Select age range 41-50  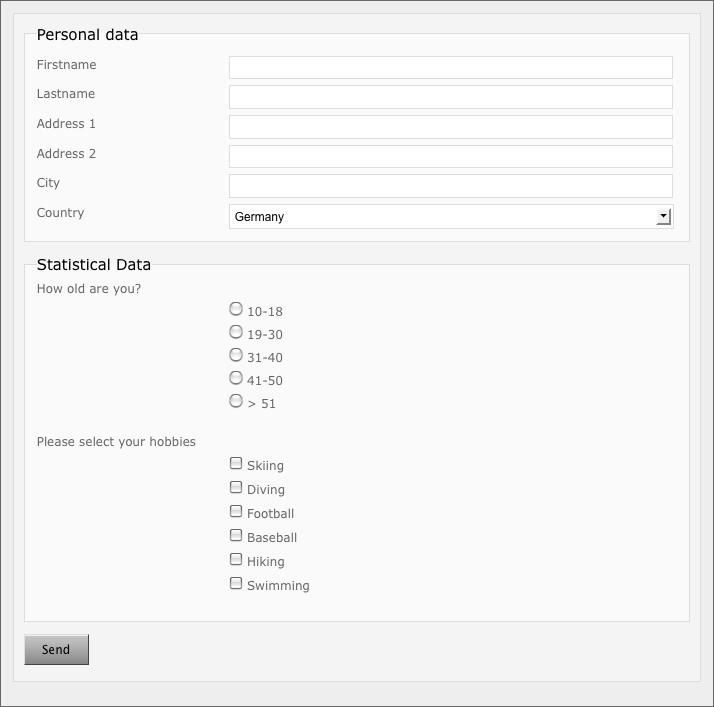pyautogui.click(x=236, y=378)
